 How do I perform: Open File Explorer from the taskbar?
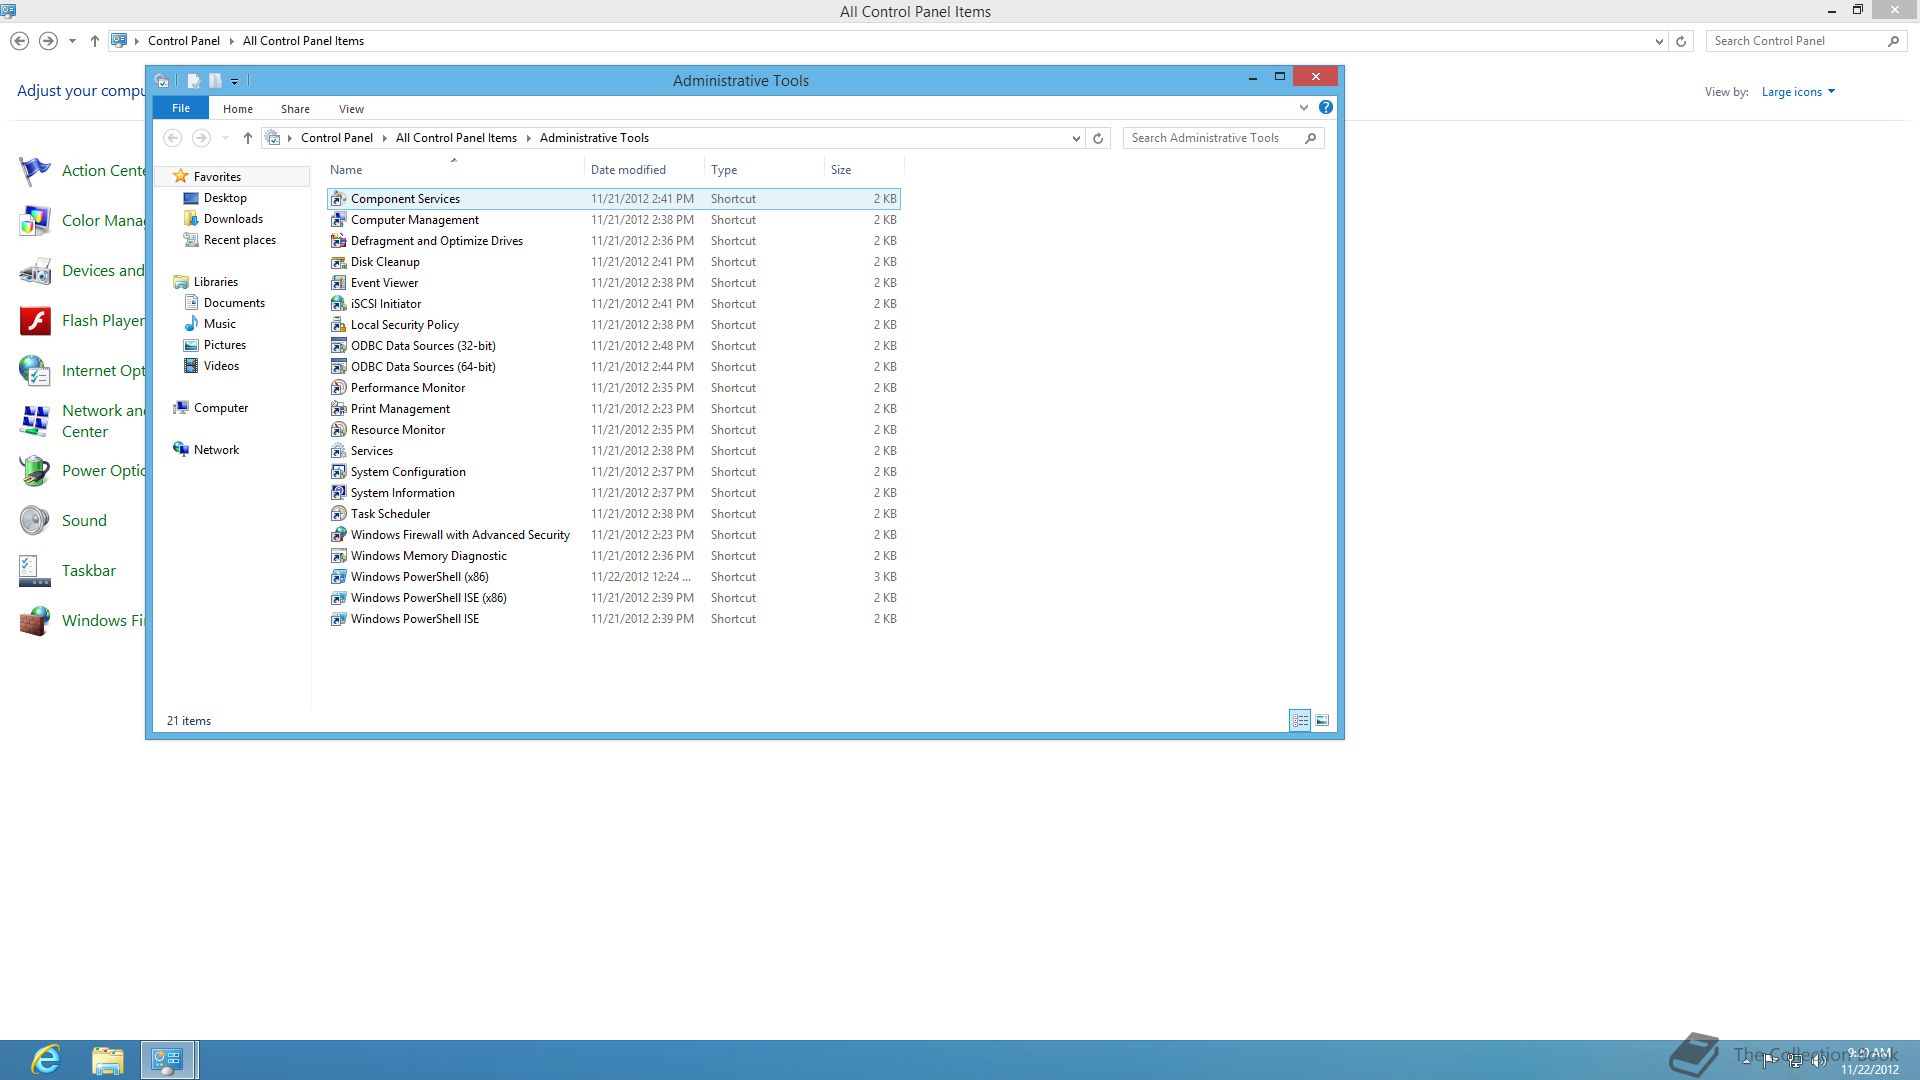coord(107,1060)
